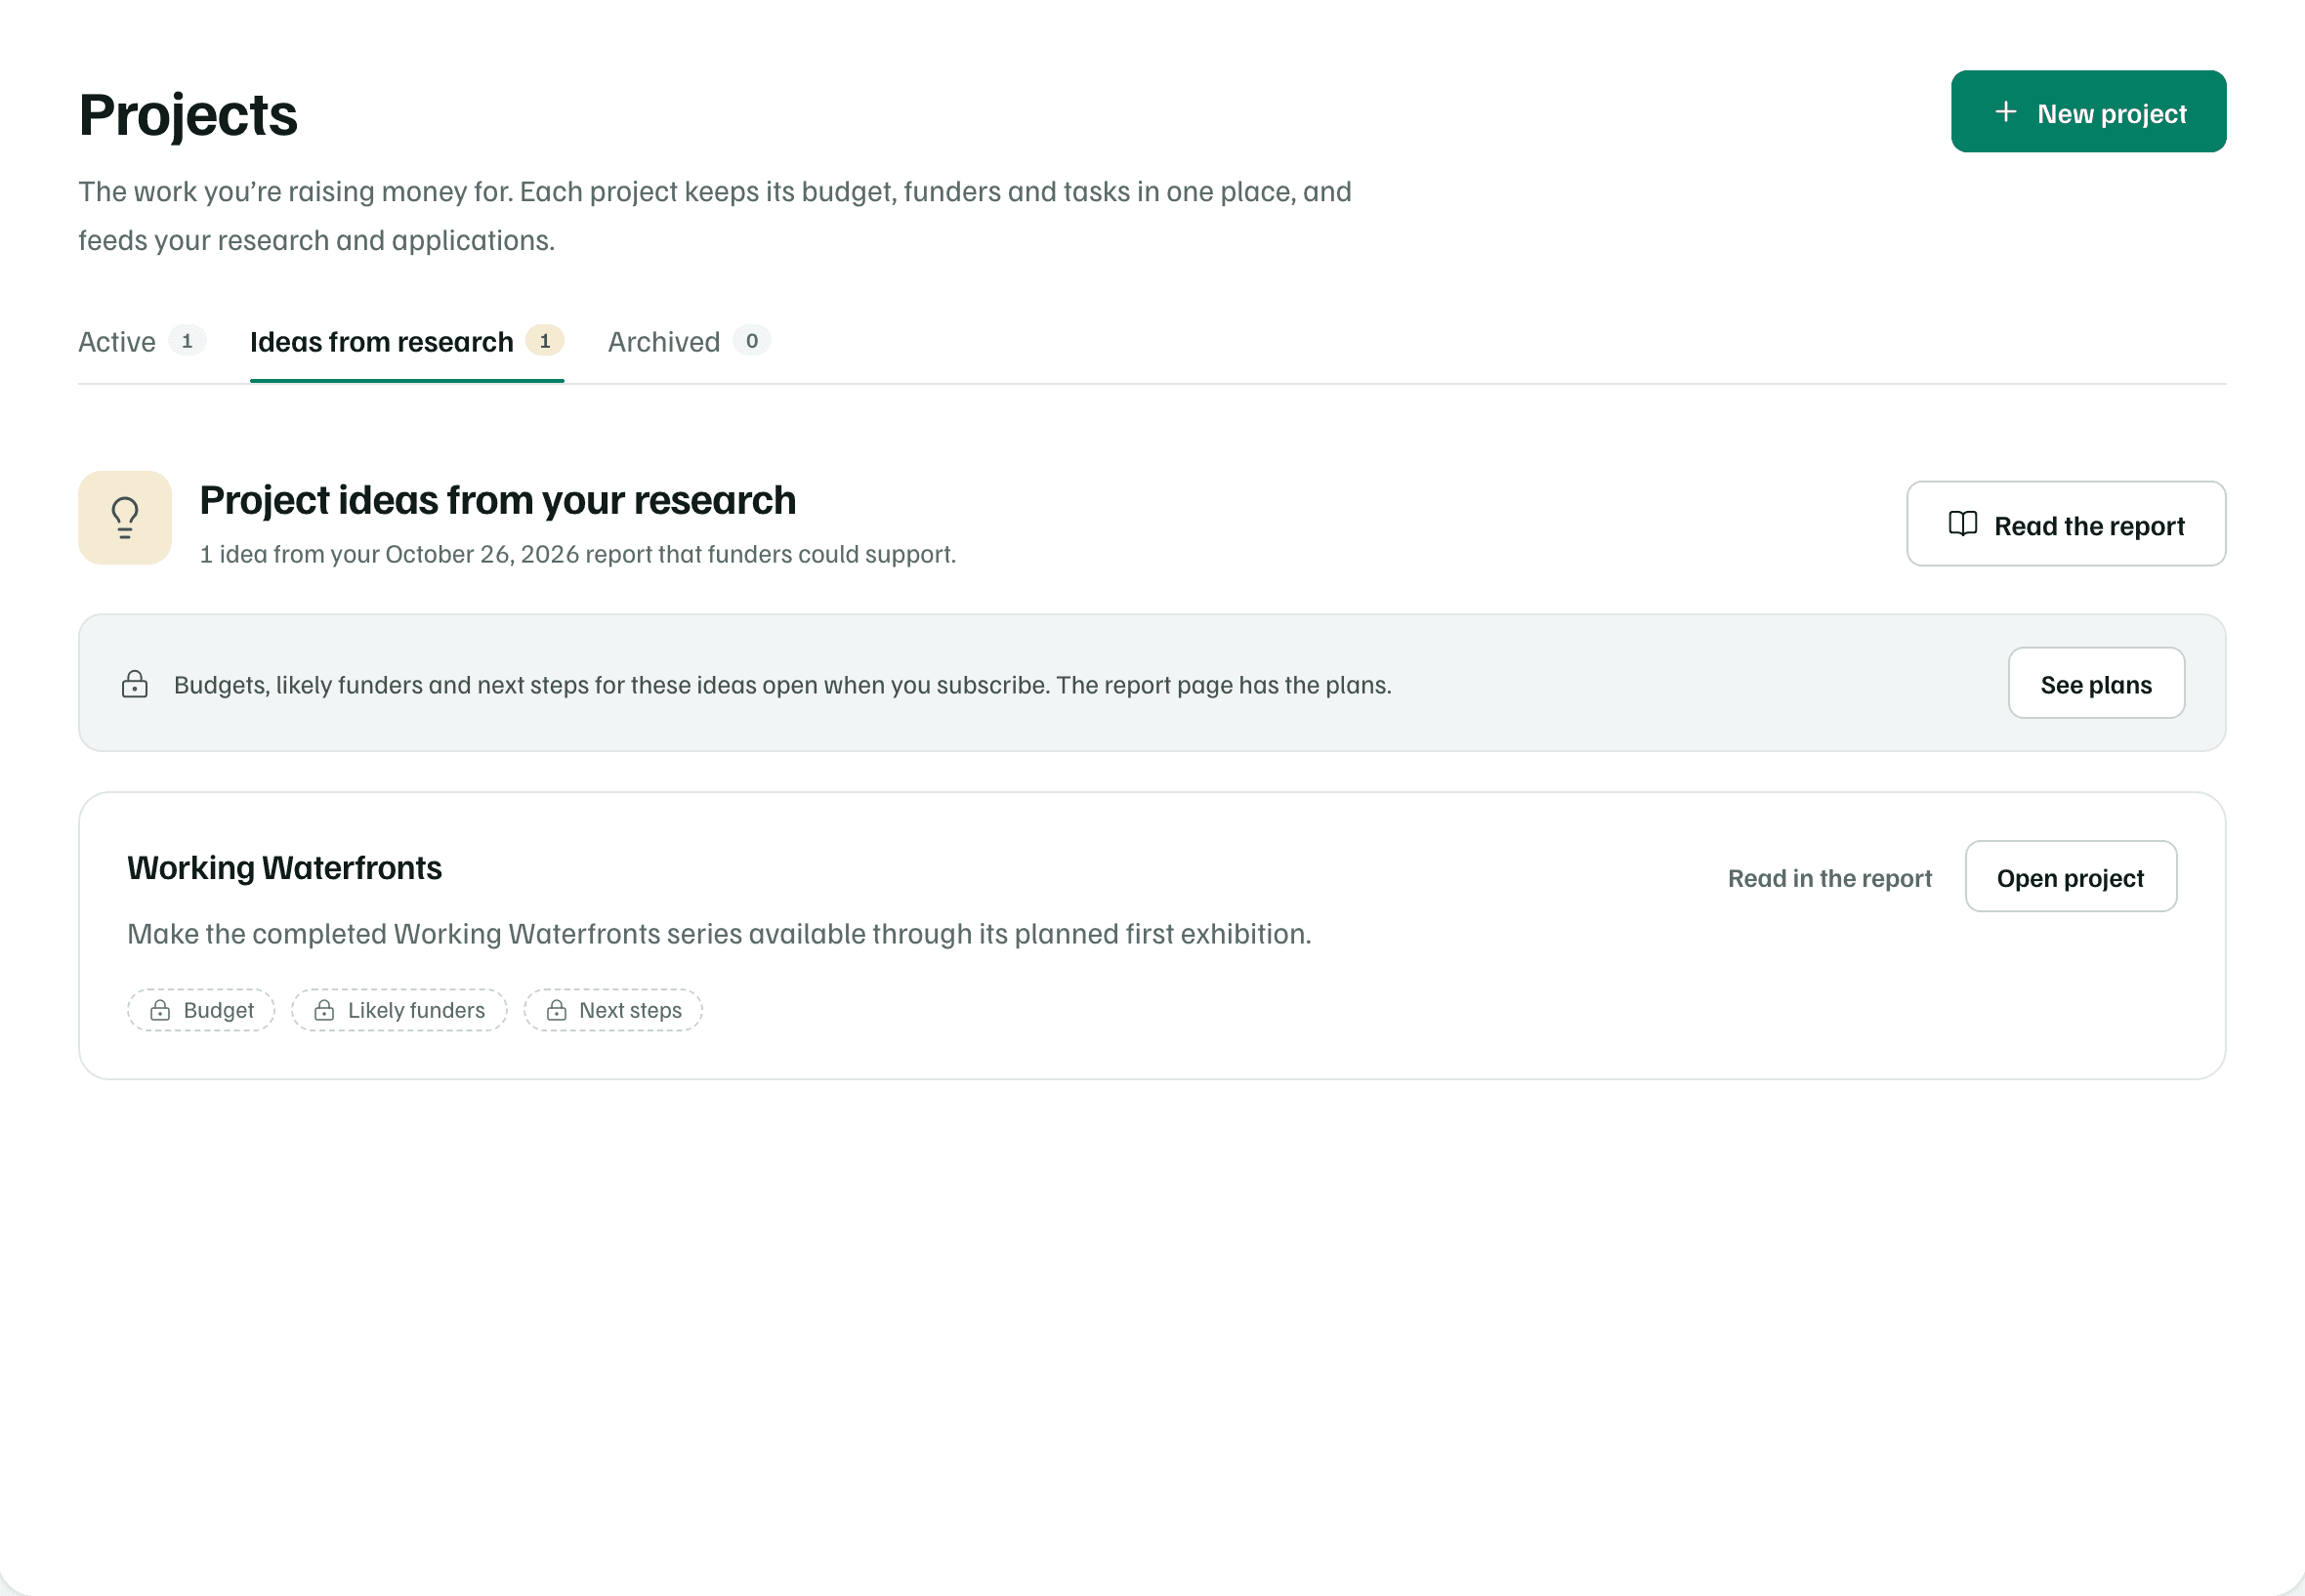Image resolution: width=2305 pixels, height=1596 pixels.
Task: Select the Working Waterfronts title
Action: (x=284, y=868)
